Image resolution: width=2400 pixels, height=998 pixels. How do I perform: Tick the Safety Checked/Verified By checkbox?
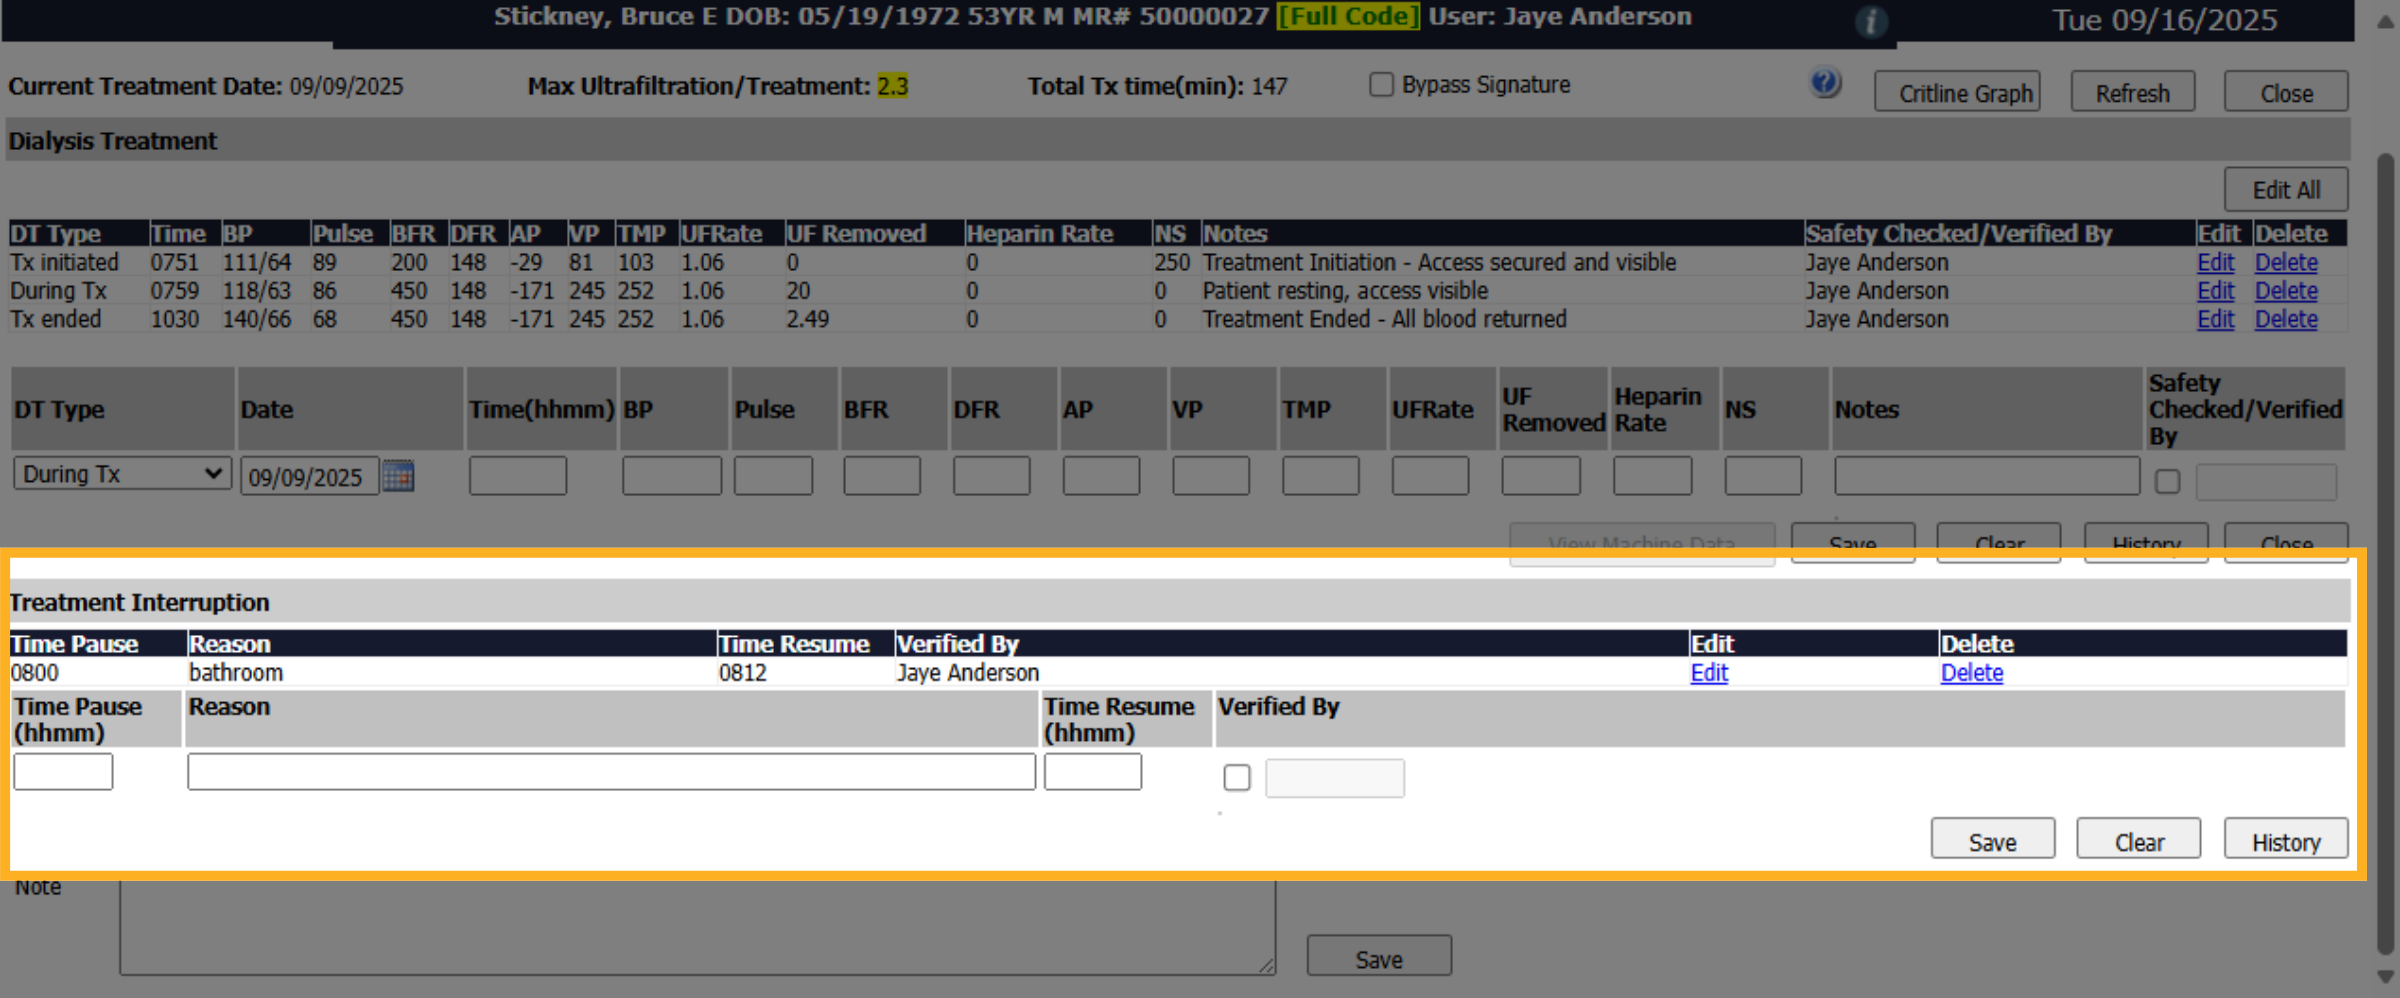(x=2167, y=481)
